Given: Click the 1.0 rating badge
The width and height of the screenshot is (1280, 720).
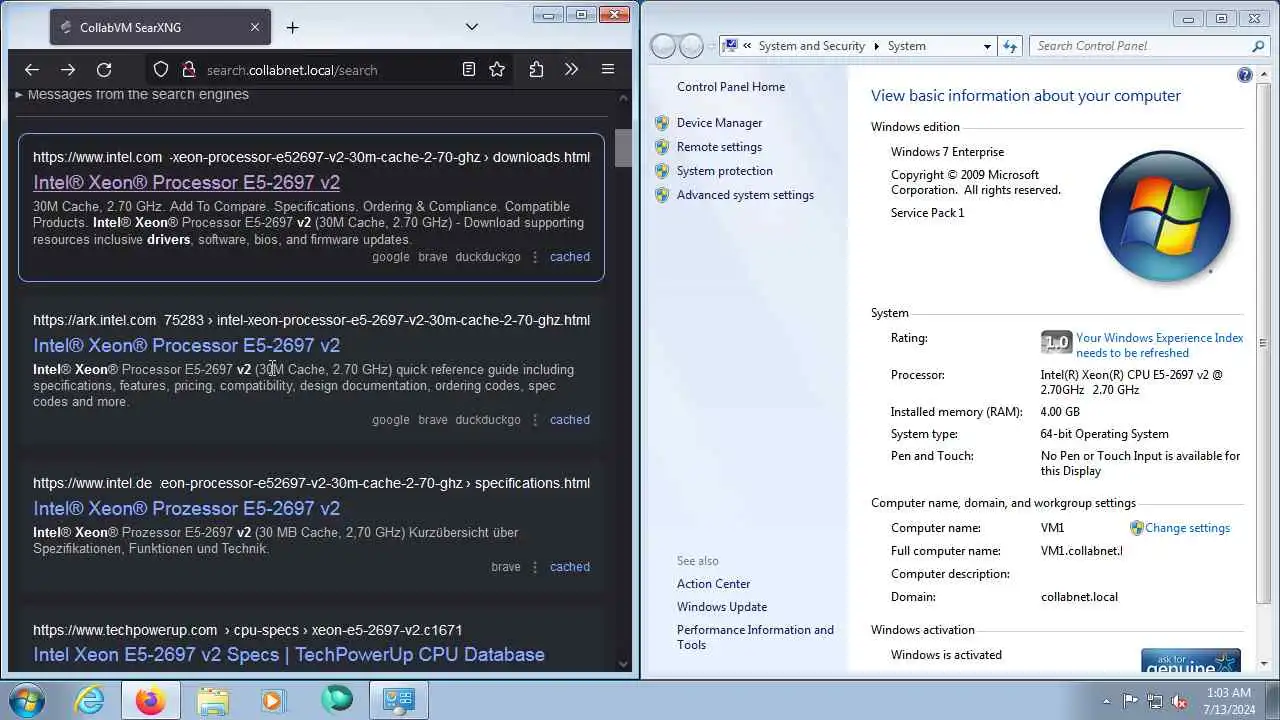Looking at the screenshot, I should tap(1056, 343).
